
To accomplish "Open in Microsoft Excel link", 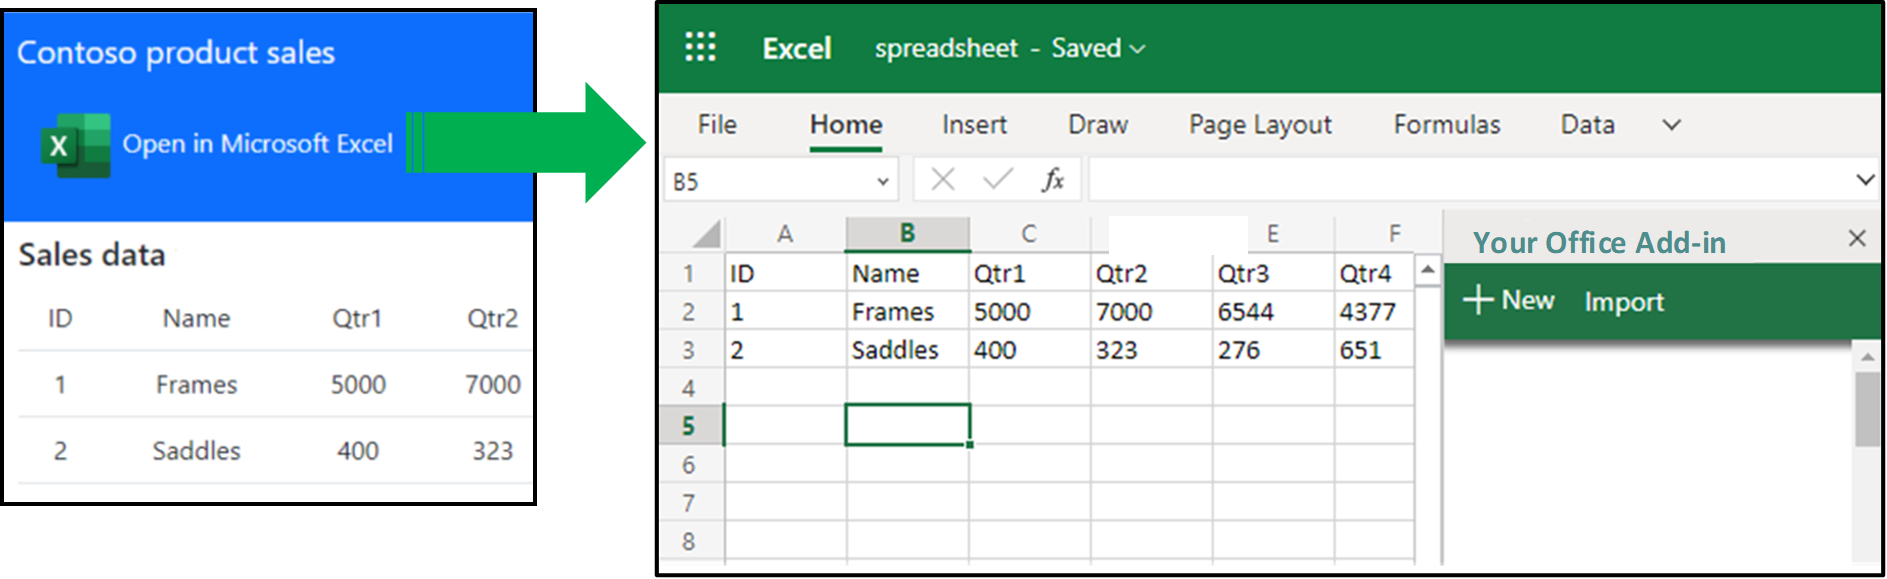I will (257, 144).
